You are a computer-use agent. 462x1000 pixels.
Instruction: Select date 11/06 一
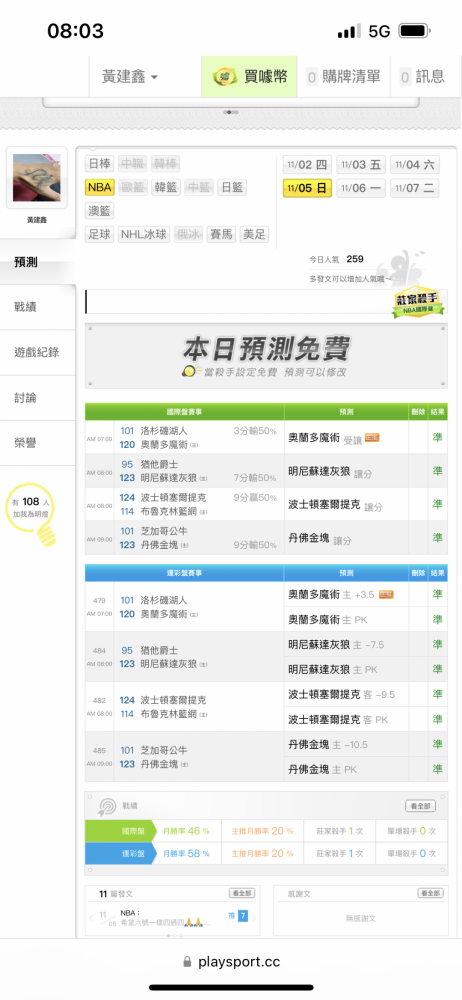361,188
